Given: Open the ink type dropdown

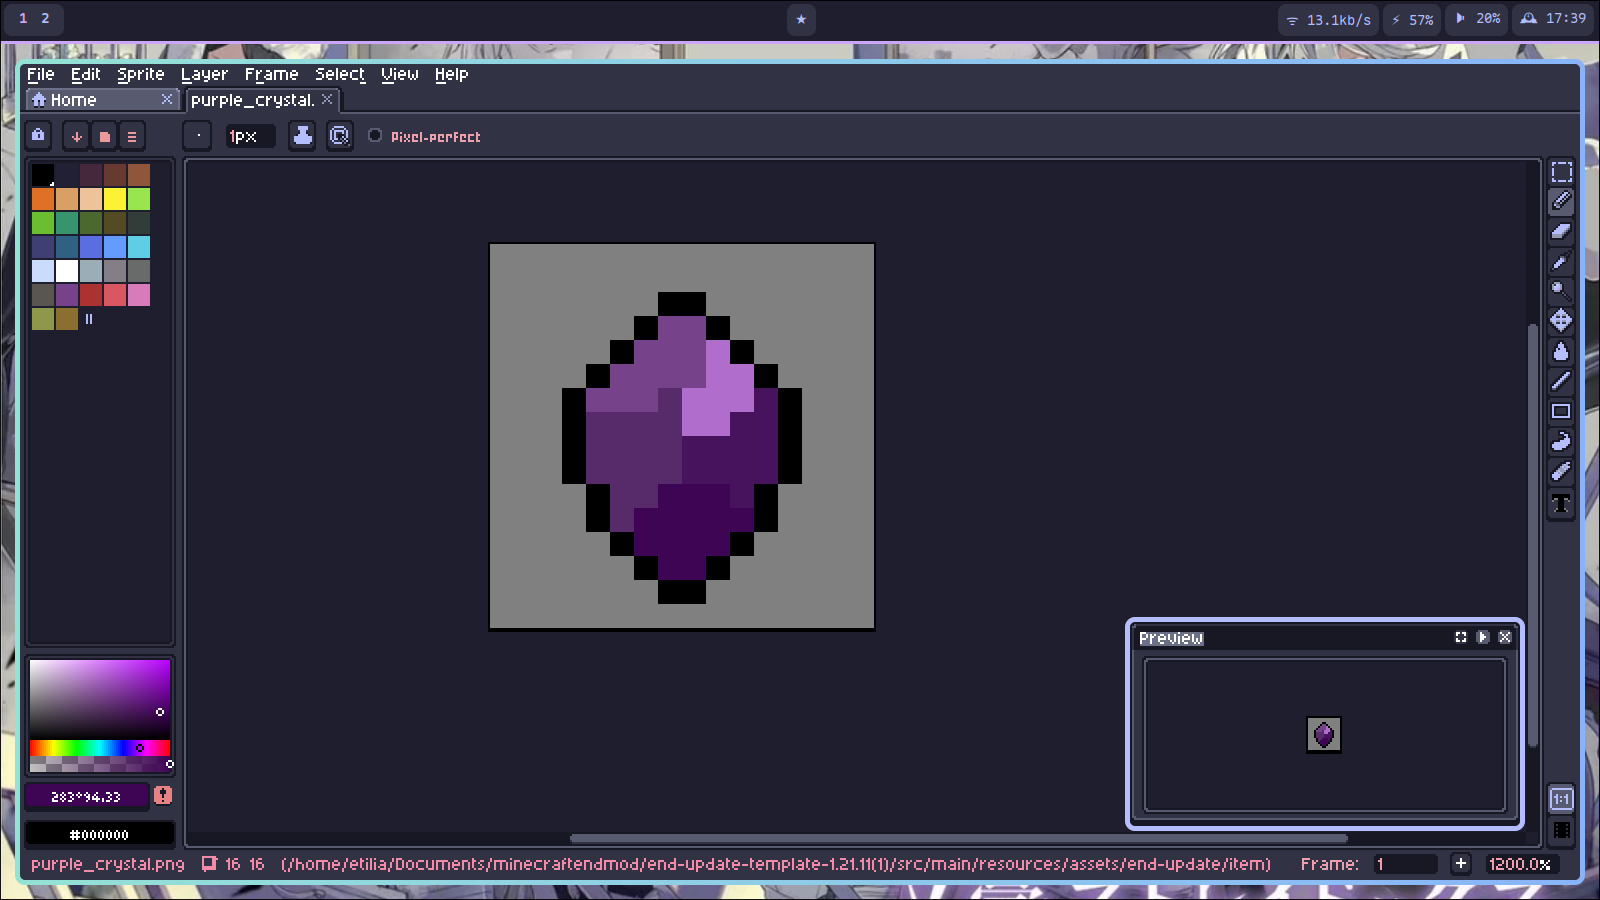Looking at the screenshot, I should pos(302,136).
